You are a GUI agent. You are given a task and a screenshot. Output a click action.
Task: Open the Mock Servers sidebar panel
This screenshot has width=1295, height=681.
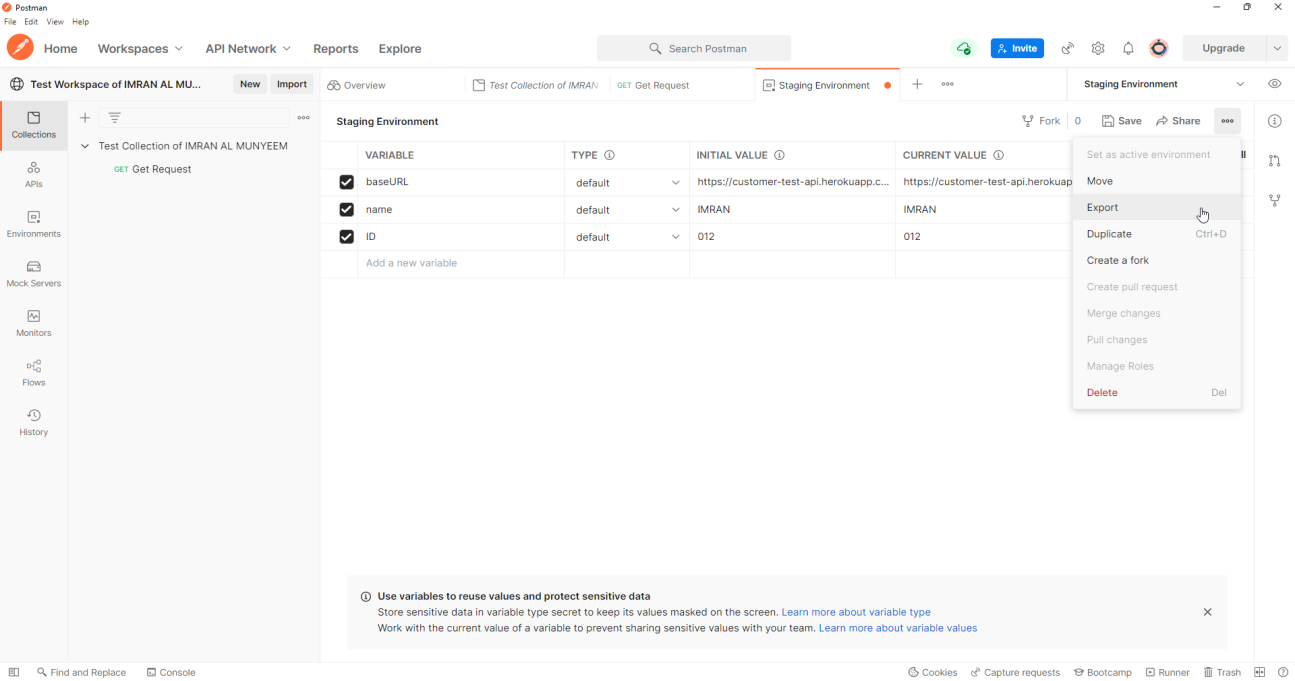point(34,274)
